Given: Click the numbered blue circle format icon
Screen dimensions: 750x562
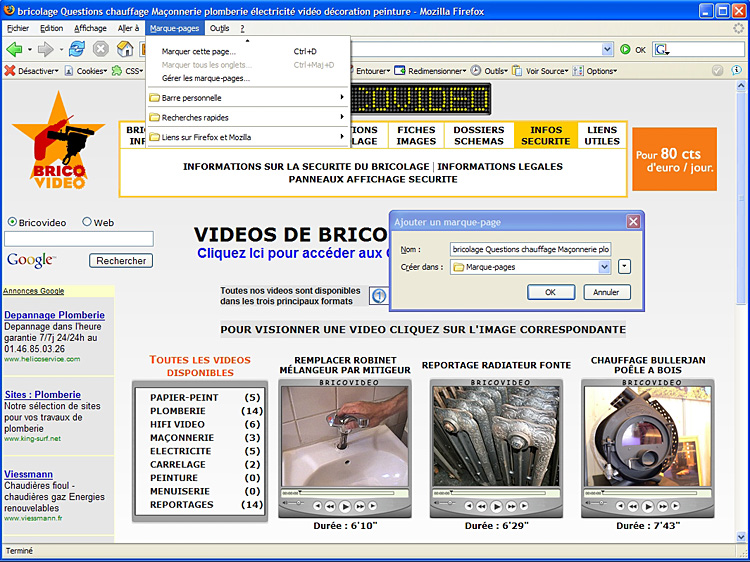Looking at the screenshot, I should tap(379, 296).
